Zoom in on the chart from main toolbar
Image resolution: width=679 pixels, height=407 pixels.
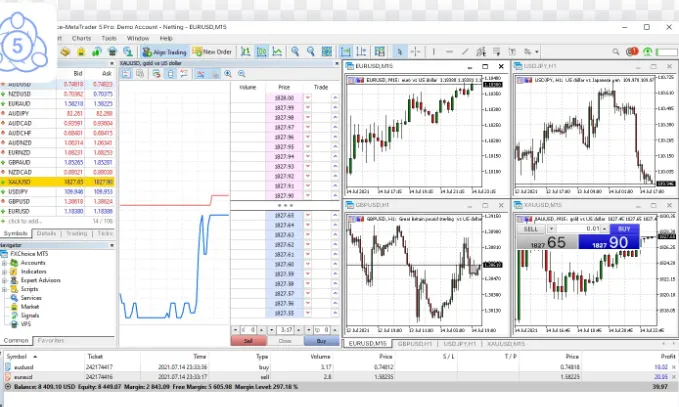[x=295, y=52]
